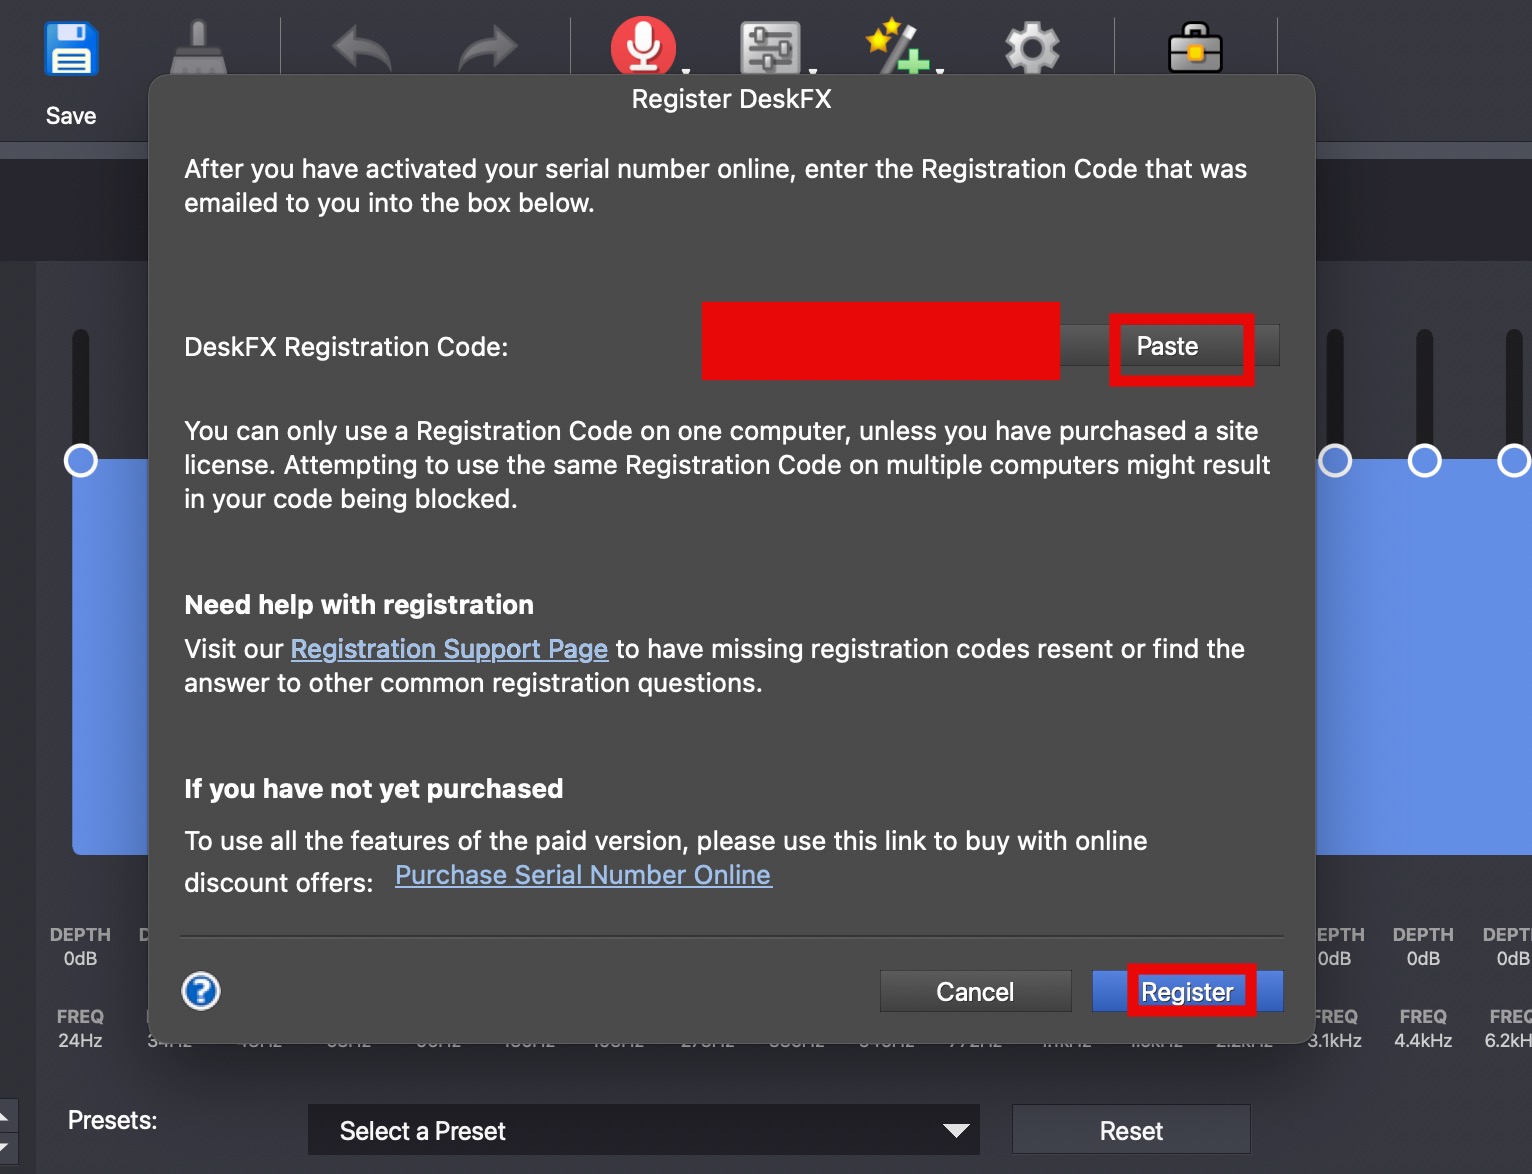Image resolution: width=1532 pixels, height=1174 pixels.
Task: Click the toolbox briefcase icon
Action: pyautogui.click(x=1195, y=48)
